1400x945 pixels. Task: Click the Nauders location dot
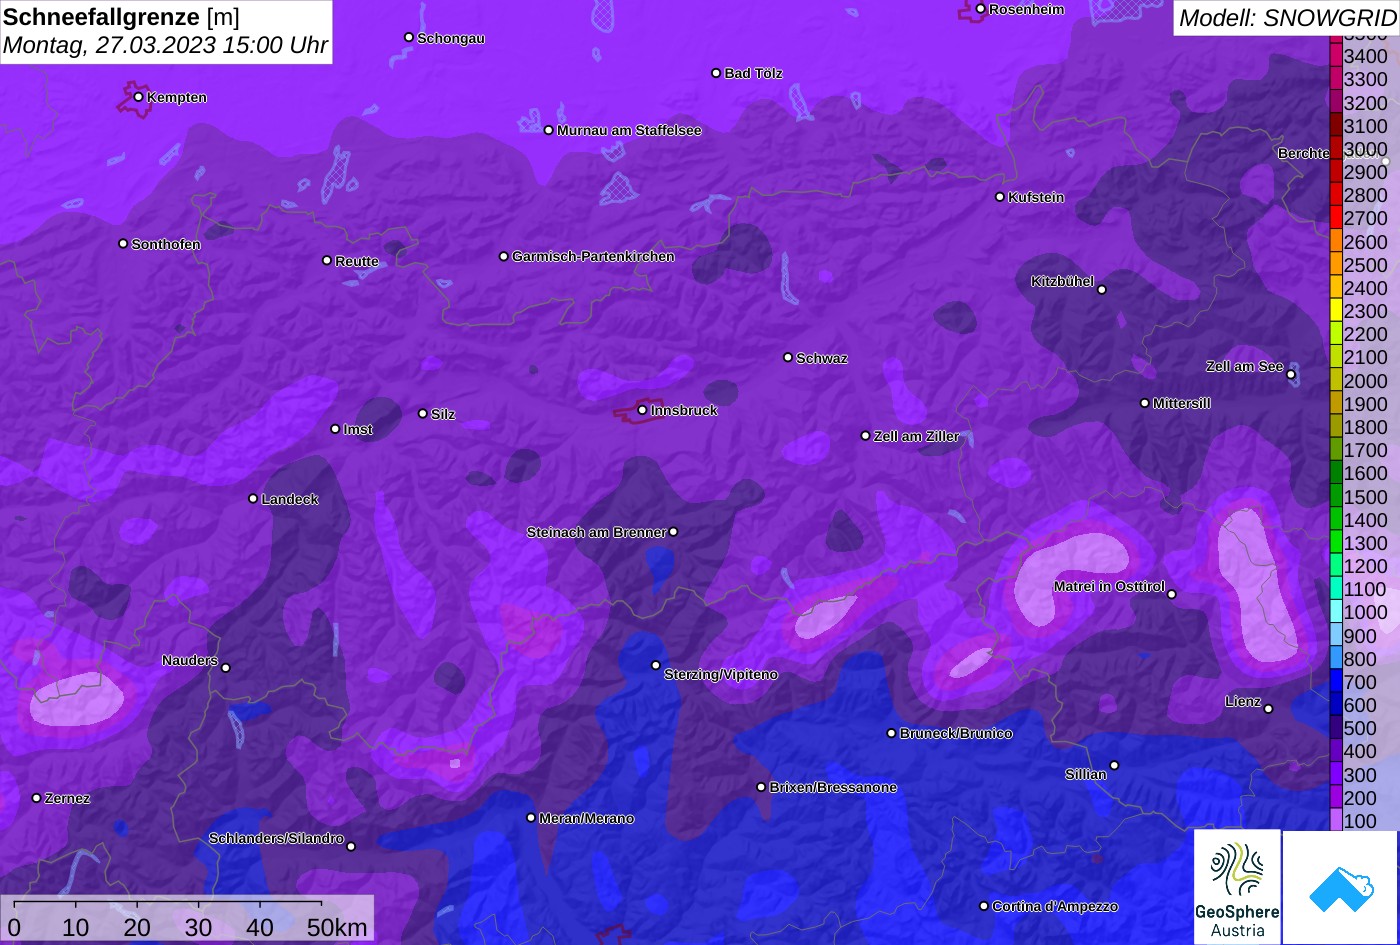pos(226,668)
